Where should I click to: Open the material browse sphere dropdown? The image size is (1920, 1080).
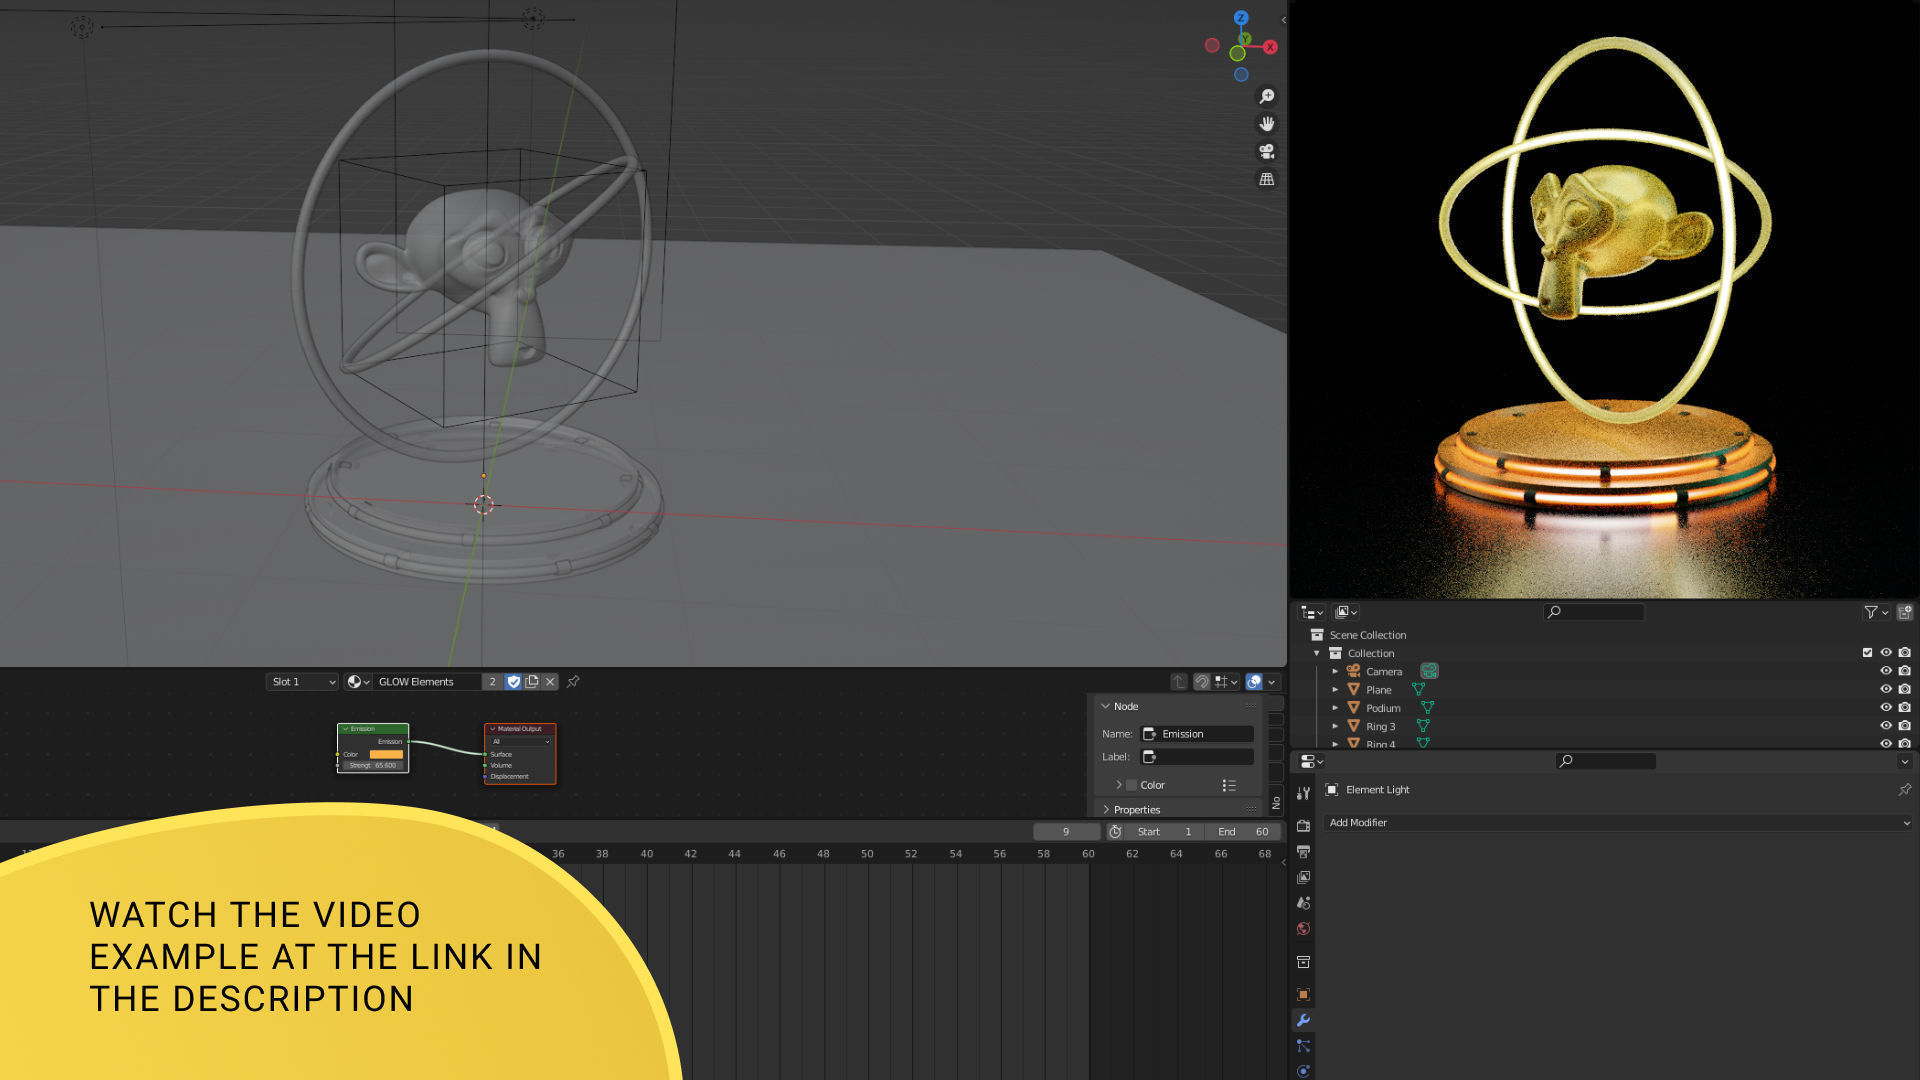point(358,682)
